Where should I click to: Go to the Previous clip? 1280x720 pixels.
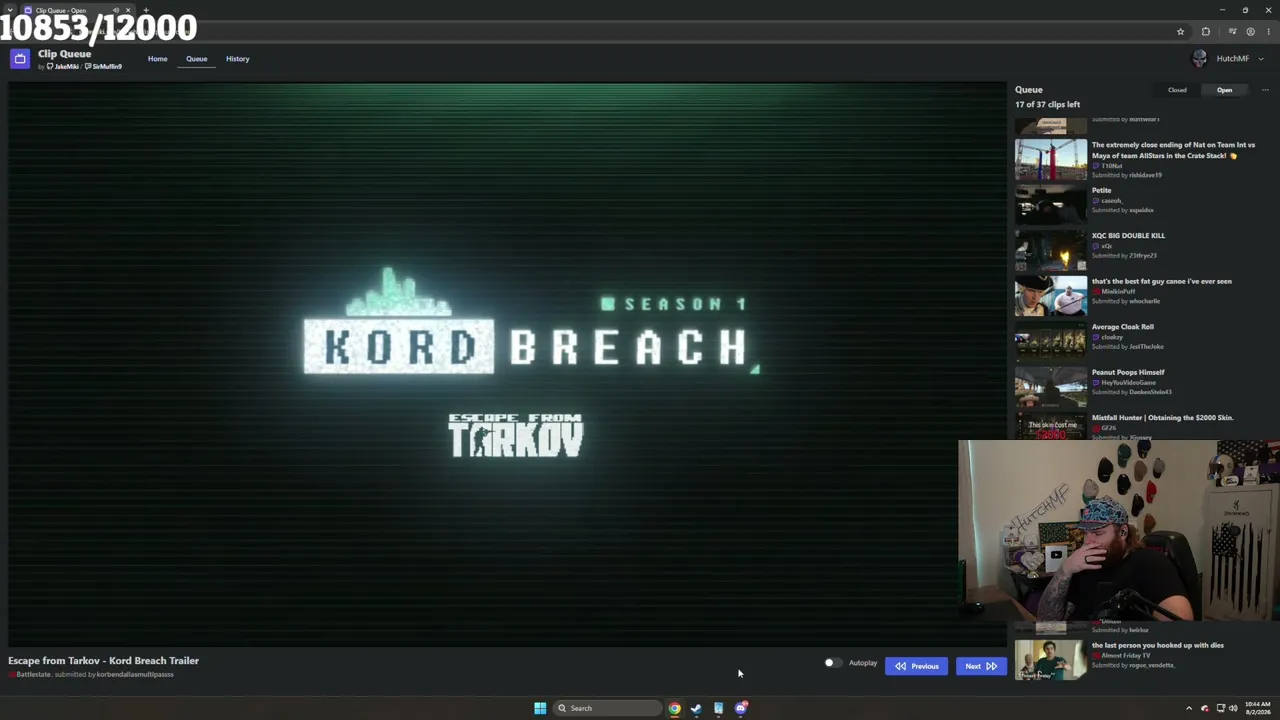click(x=916, y=666)
